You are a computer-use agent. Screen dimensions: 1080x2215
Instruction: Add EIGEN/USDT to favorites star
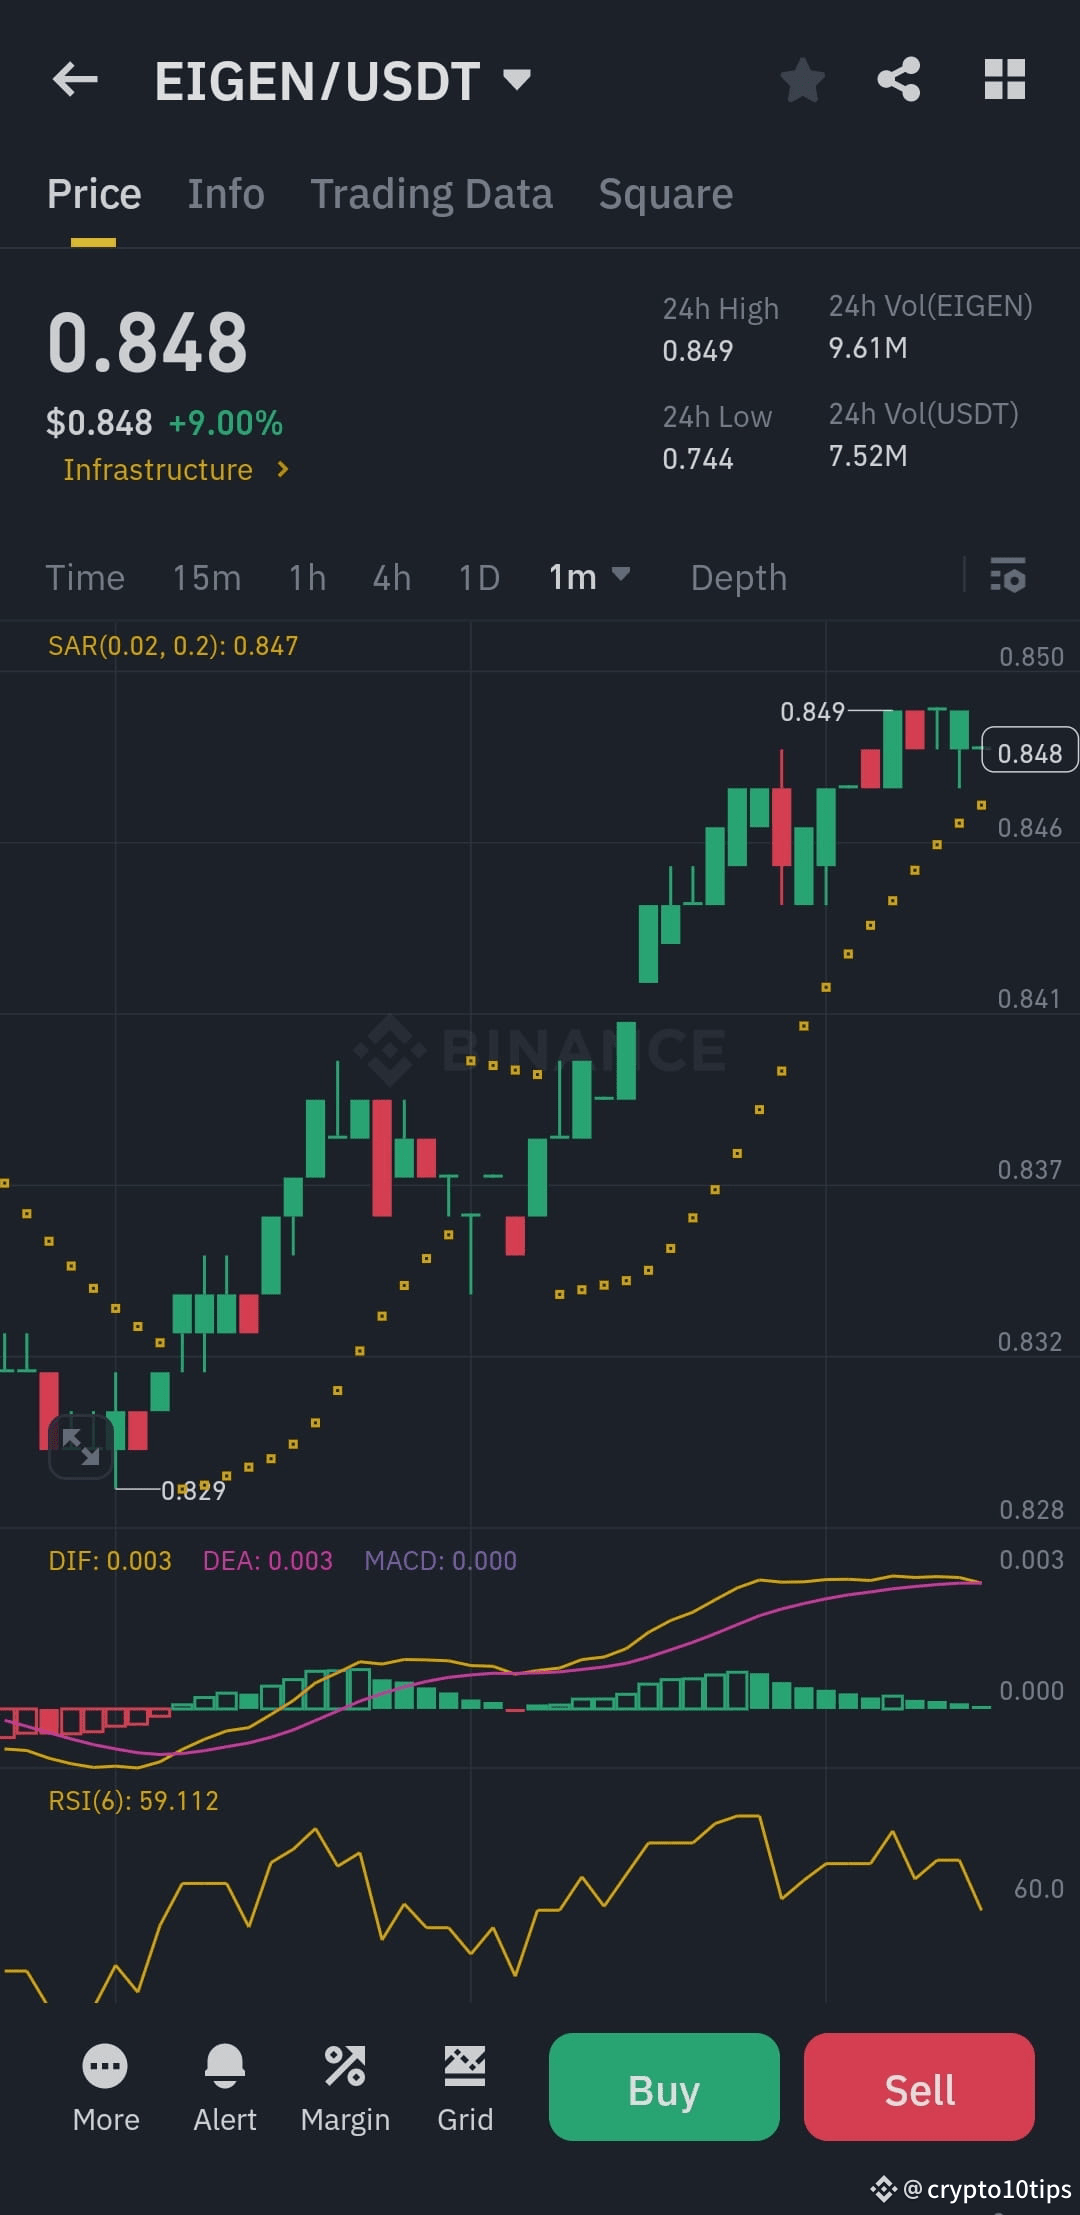click(802, 80)
